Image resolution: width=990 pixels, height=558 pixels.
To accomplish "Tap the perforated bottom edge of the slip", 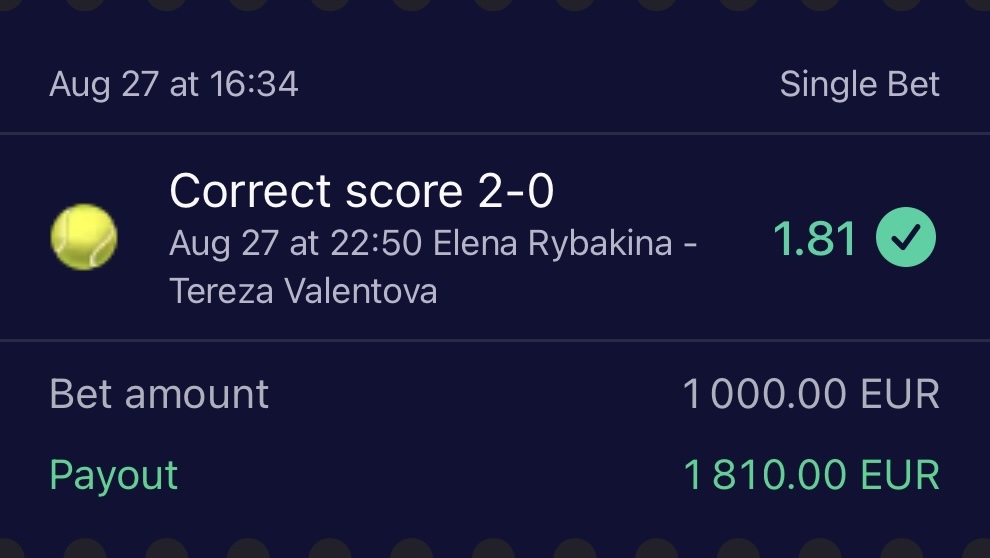I will coord(495,552).
